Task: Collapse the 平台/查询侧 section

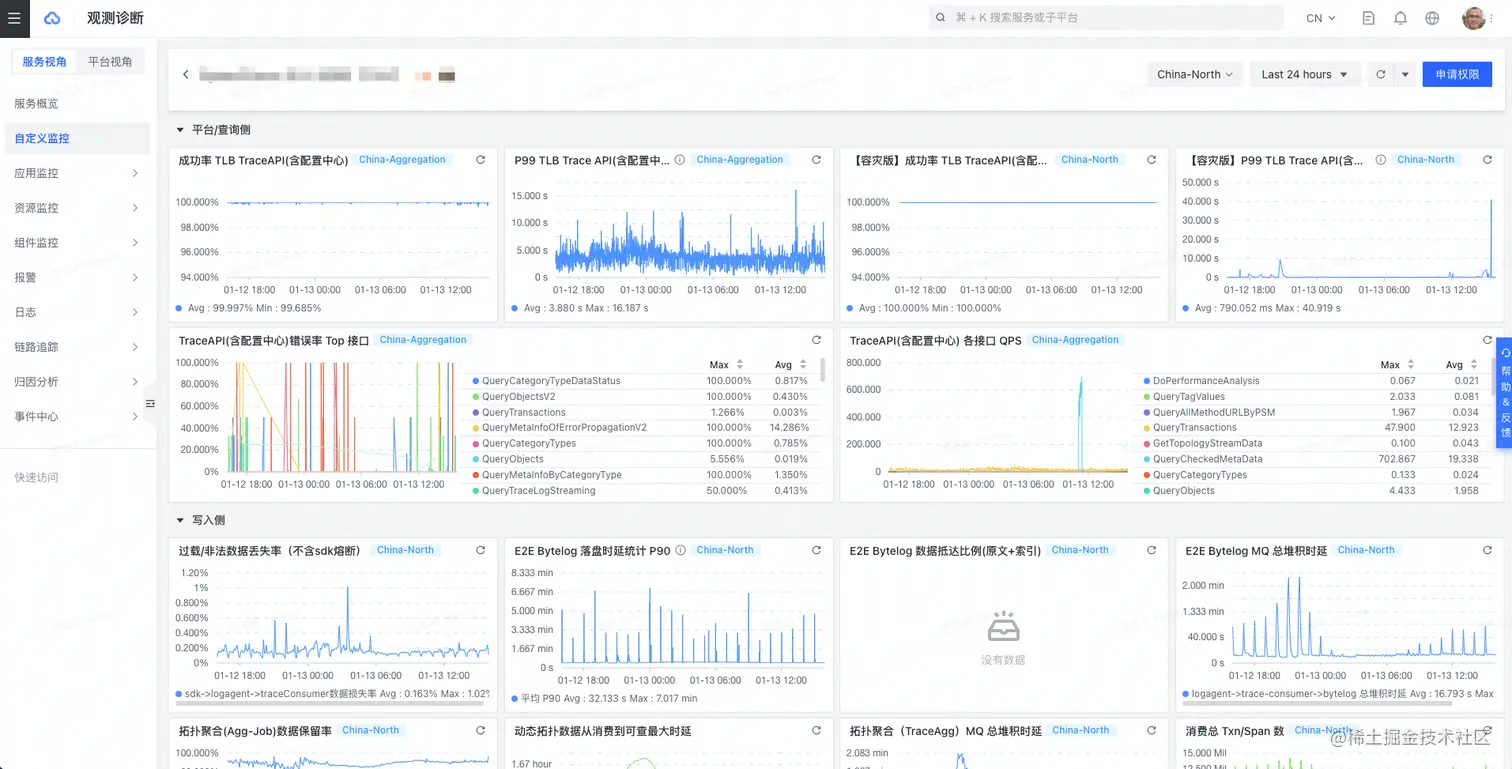Action: pos(181,130)
